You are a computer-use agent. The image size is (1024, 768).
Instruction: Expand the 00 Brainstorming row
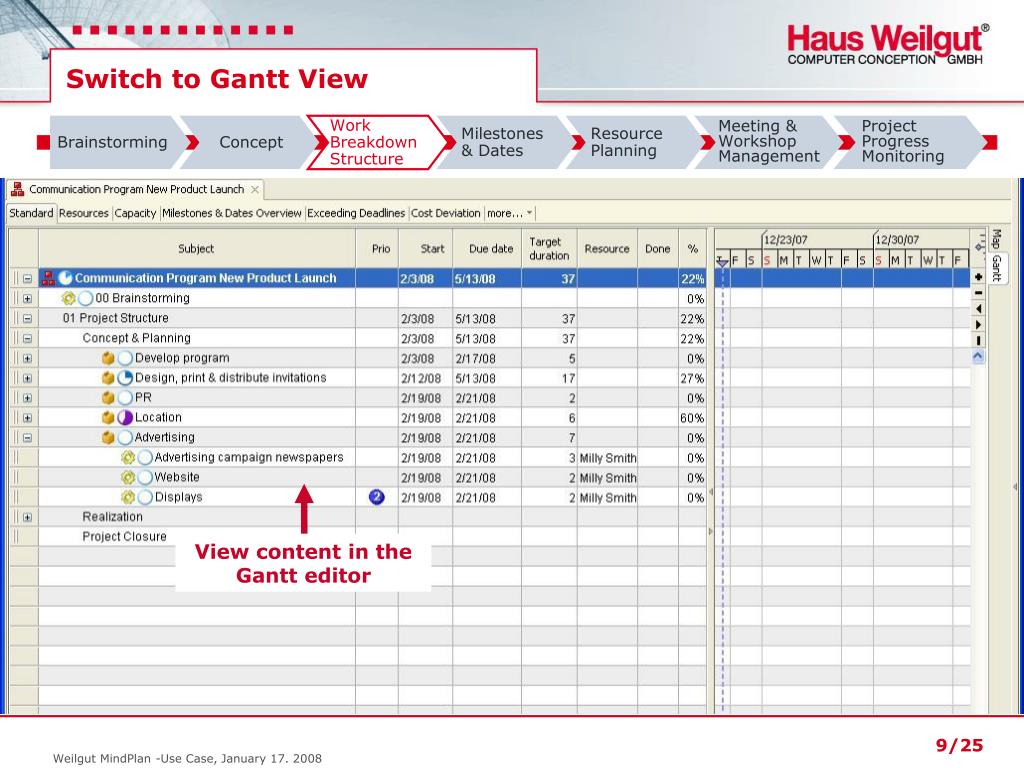(27, 298)
